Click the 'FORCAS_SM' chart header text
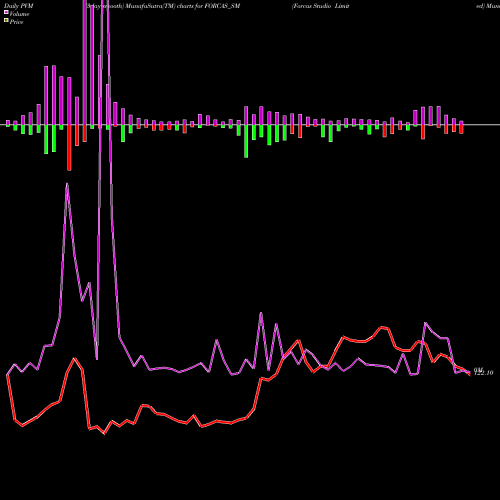This screenshot has width=500, height=500. click(x=222, y=6)
